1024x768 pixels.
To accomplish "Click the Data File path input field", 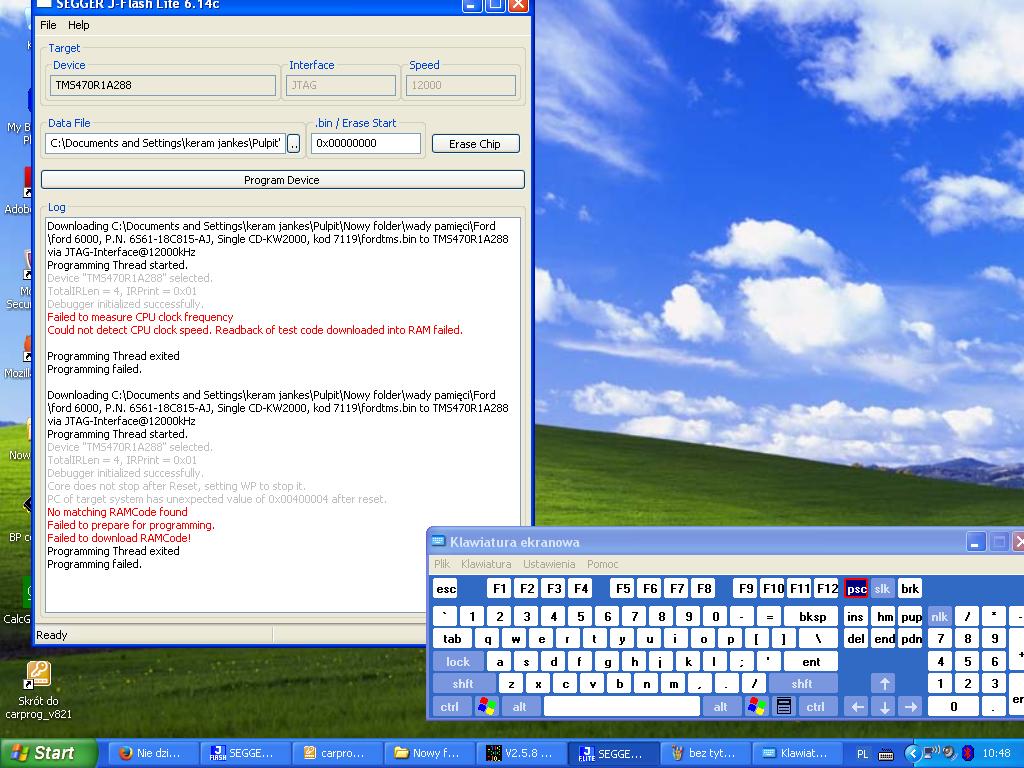I will (x=165, y=144).
